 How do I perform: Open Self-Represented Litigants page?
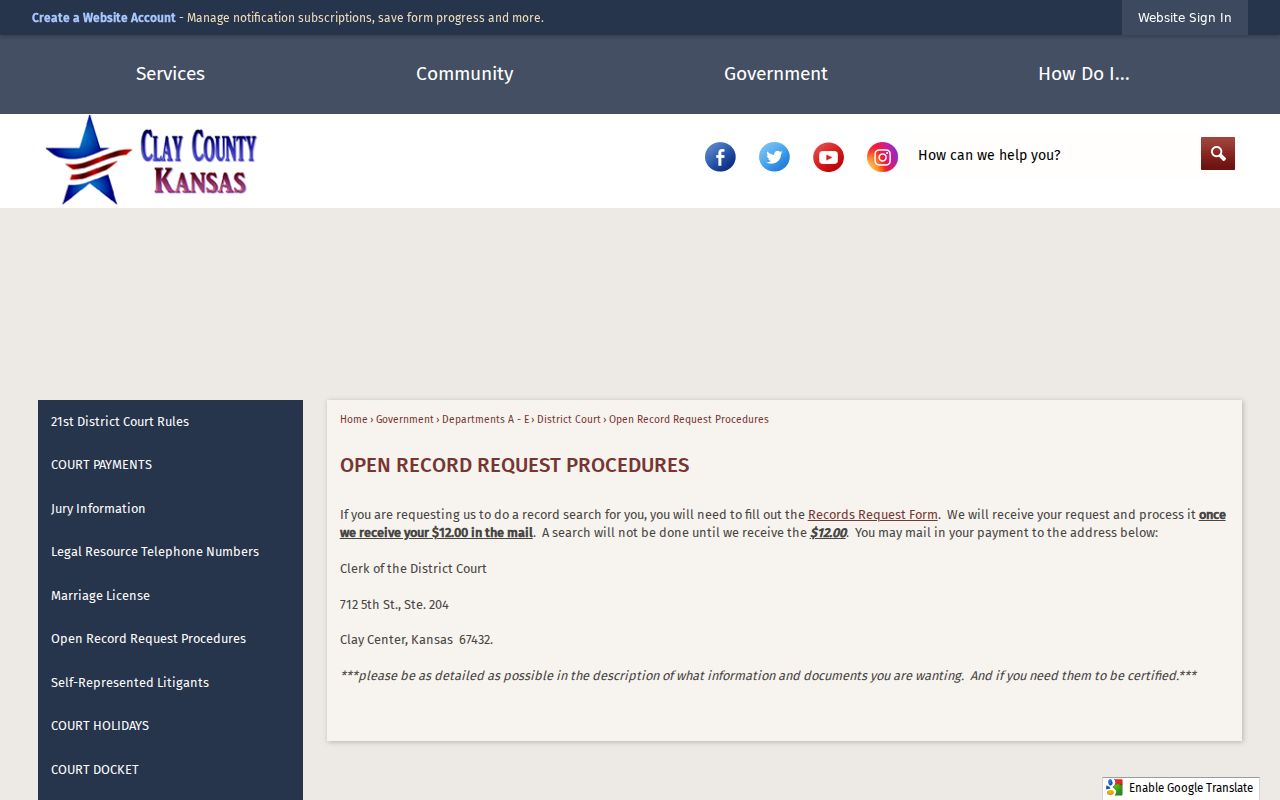click(170, 683)
